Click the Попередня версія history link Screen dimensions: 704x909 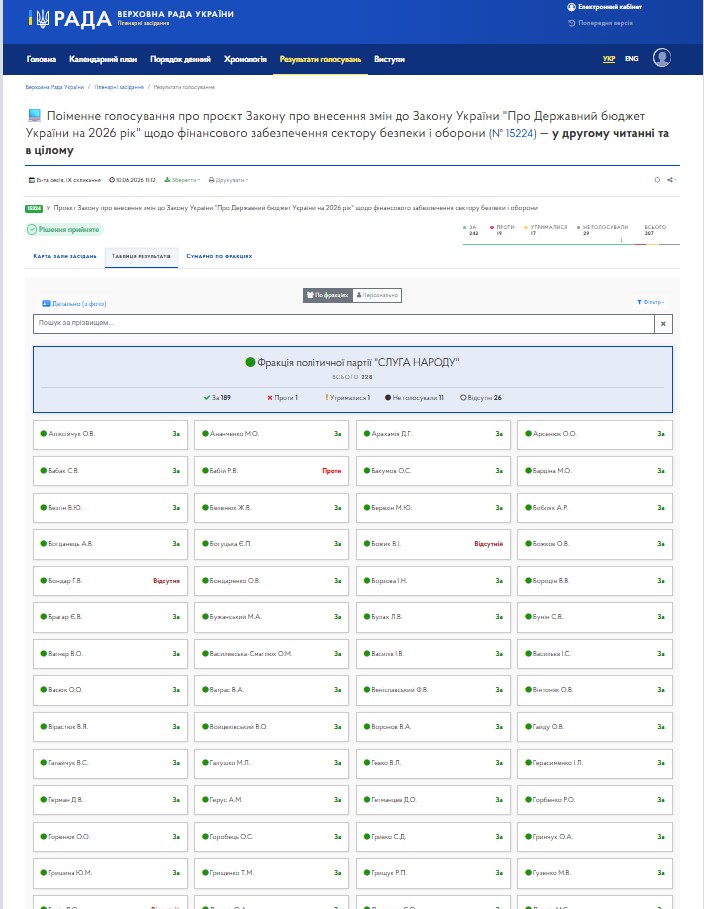(x=600, y=23)
